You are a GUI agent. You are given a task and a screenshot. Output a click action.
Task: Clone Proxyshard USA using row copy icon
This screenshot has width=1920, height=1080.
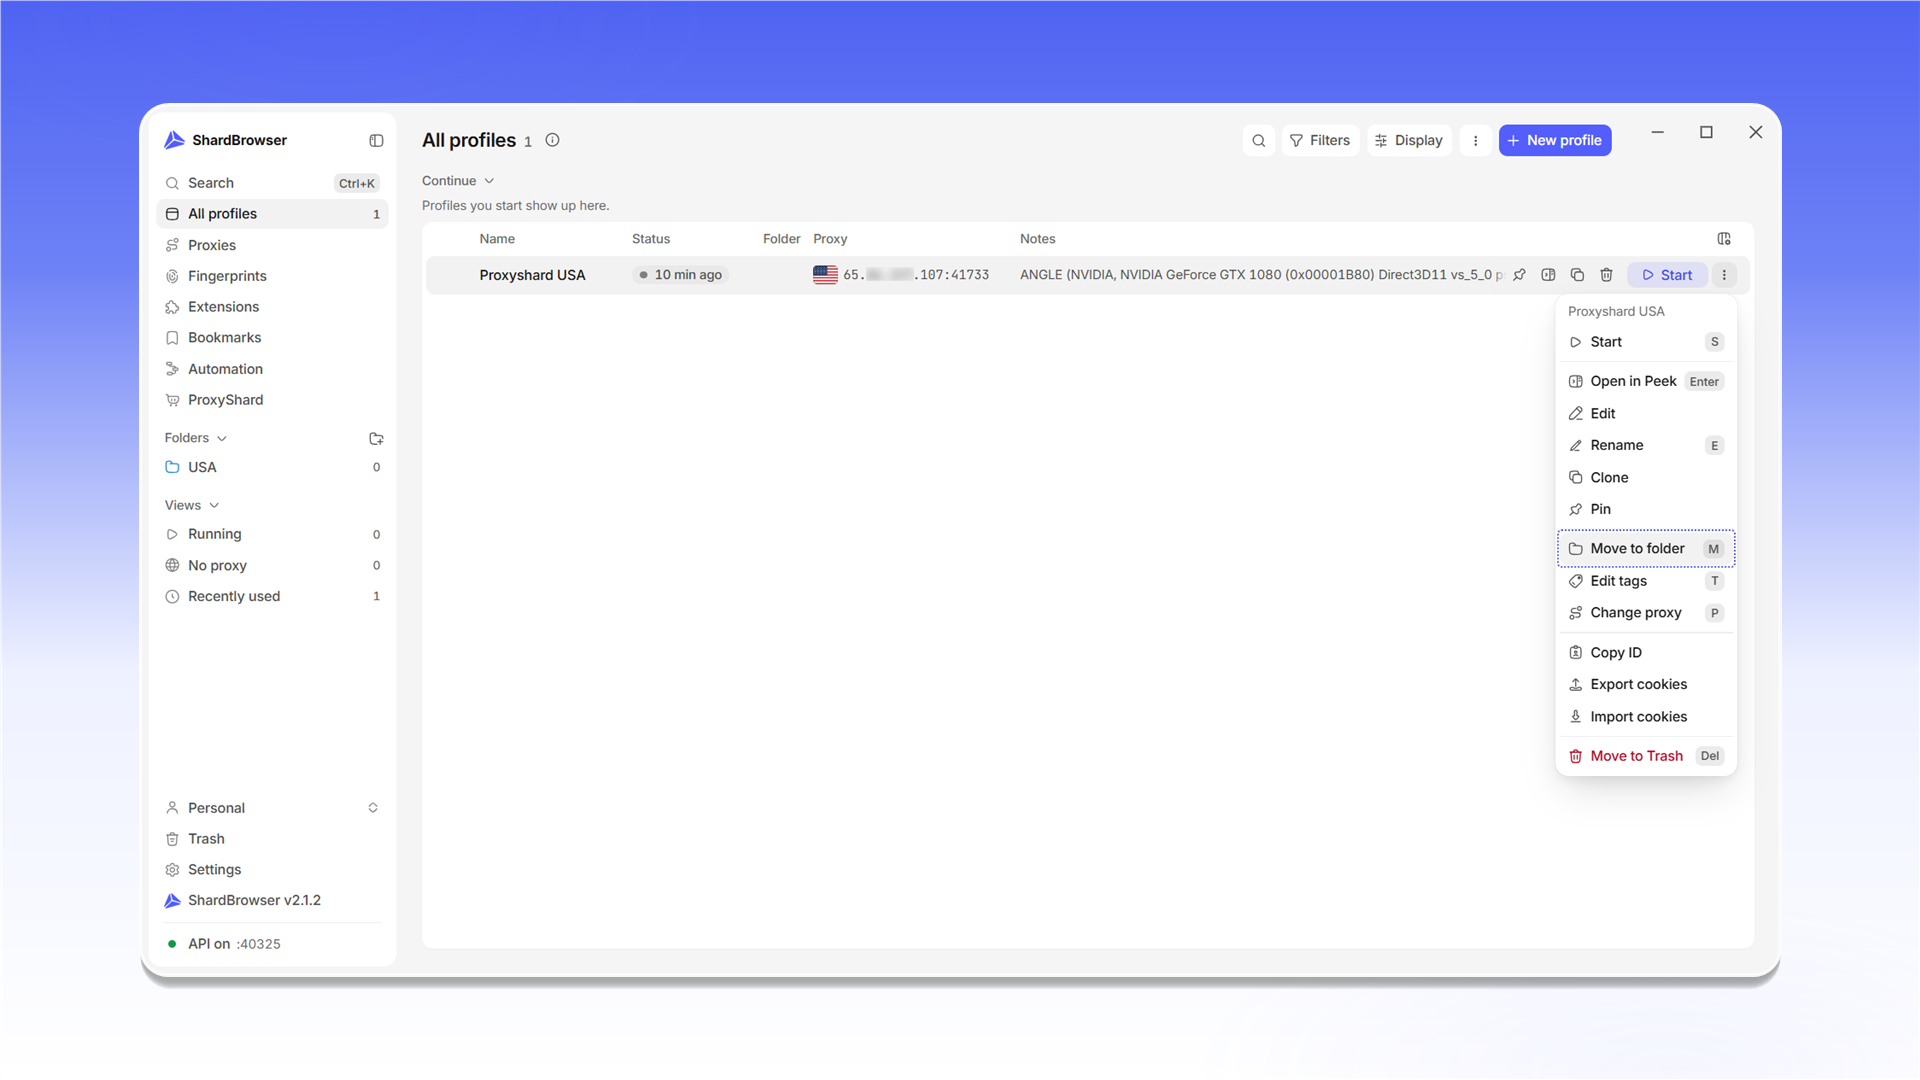click(1577, 275)
